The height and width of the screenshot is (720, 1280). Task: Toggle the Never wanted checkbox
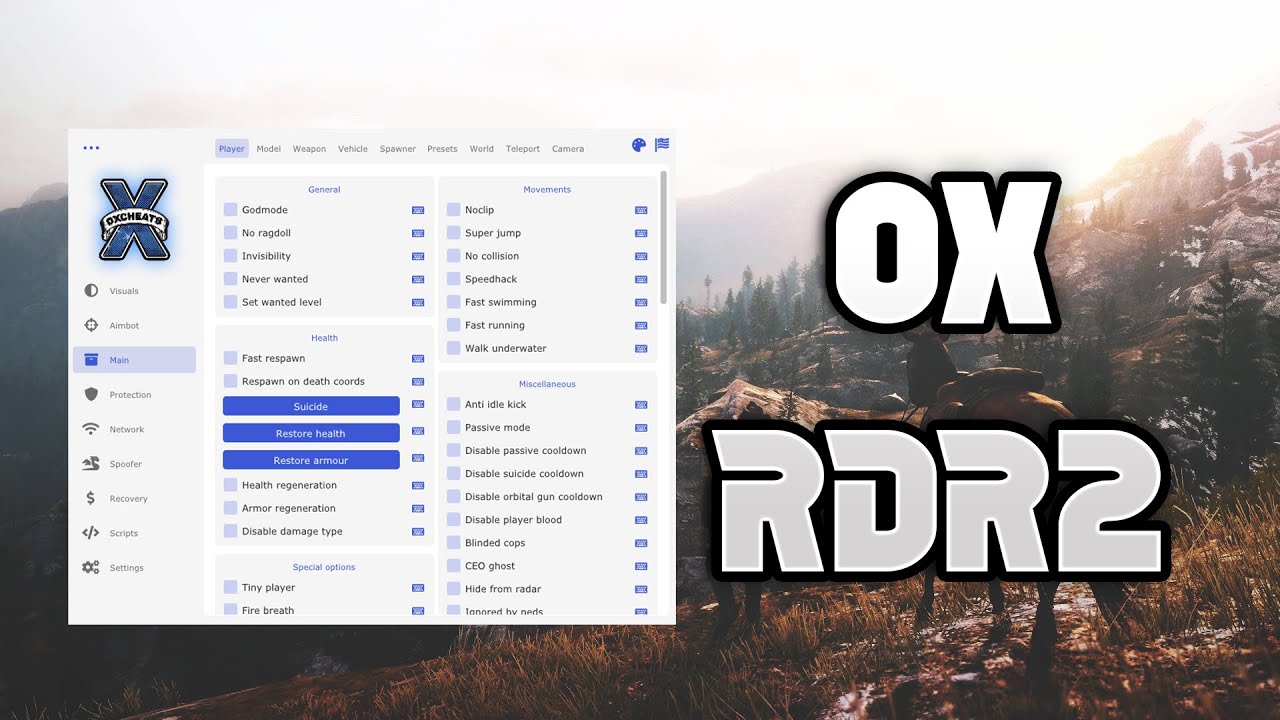pyautogui.click(x=230, y=279)
